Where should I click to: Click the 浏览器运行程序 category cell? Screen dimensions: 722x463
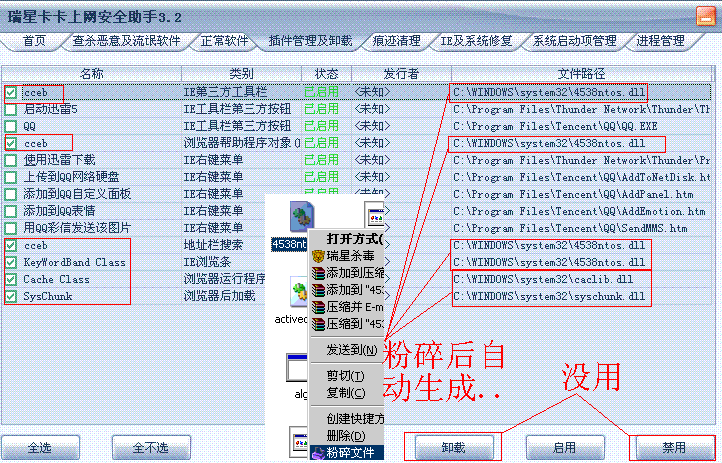coord(225,279)
